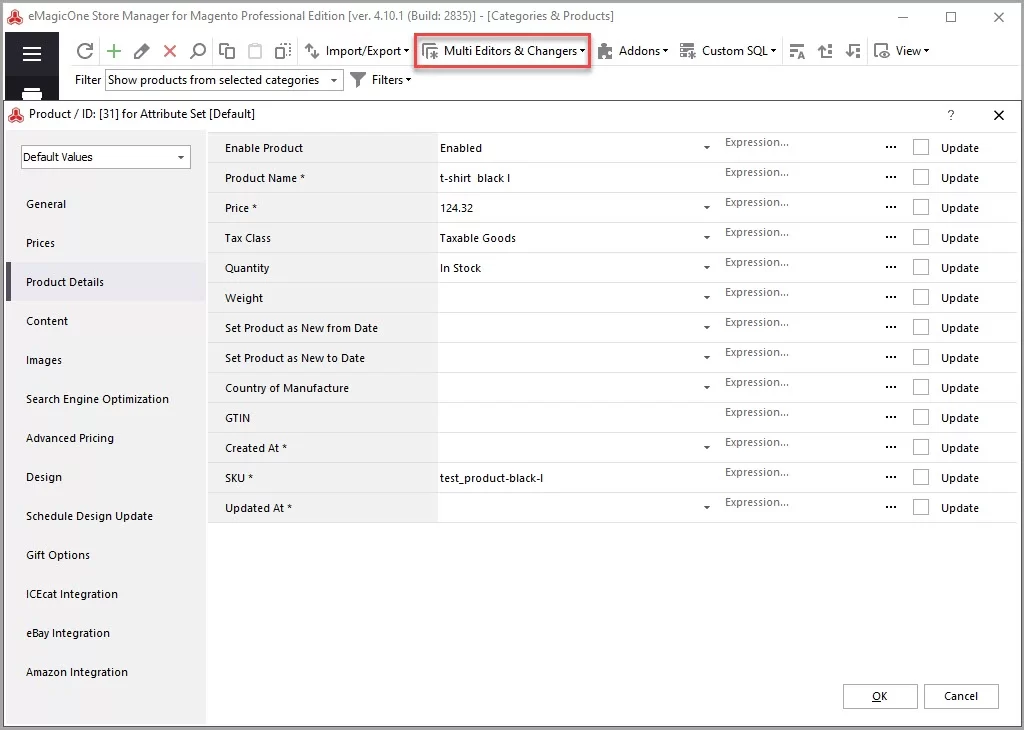Click the move down sort icon
The width and height of the screenshot is (1024, 730).
pyautogui.click(x=852, y=51)
